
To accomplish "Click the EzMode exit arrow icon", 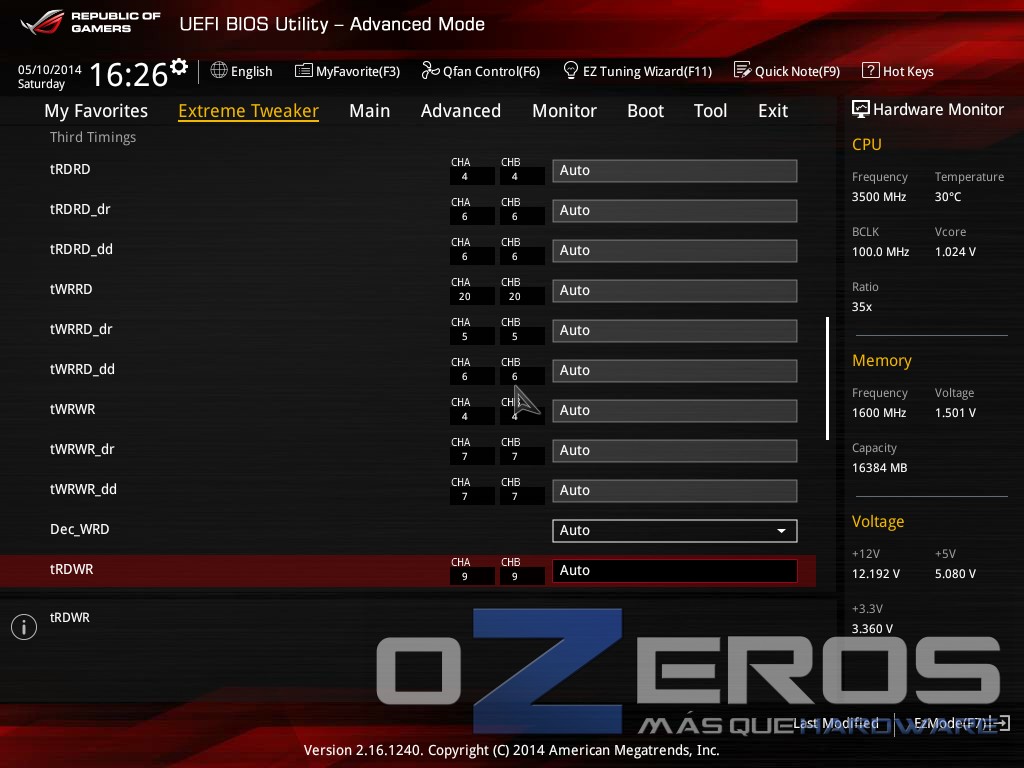I will coord(1002,723).
